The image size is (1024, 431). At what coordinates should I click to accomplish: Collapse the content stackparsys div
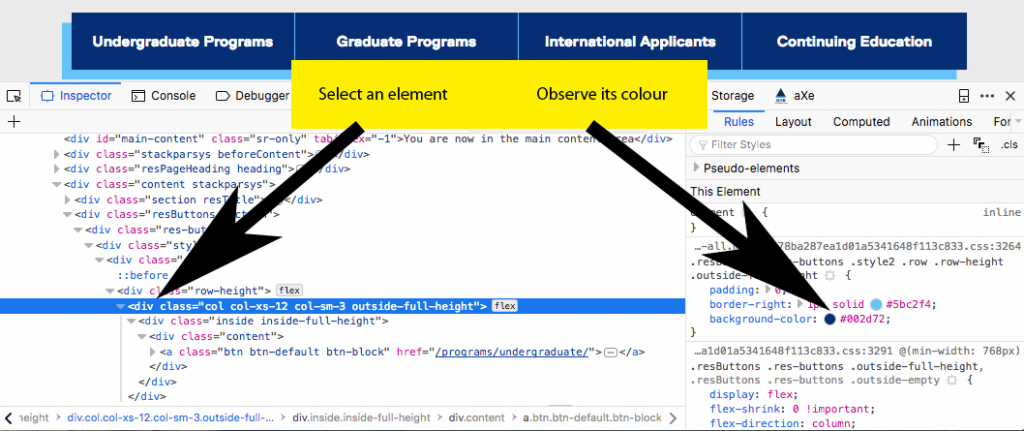57,184
